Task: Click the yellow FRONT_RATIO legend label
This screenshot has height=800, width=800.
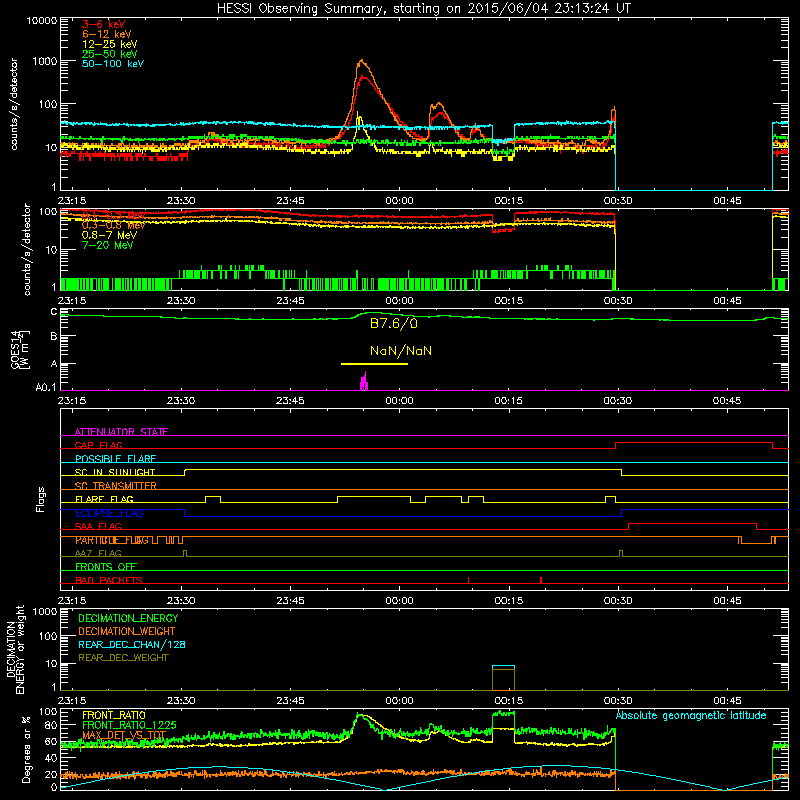Action: (x=114, y=715)
